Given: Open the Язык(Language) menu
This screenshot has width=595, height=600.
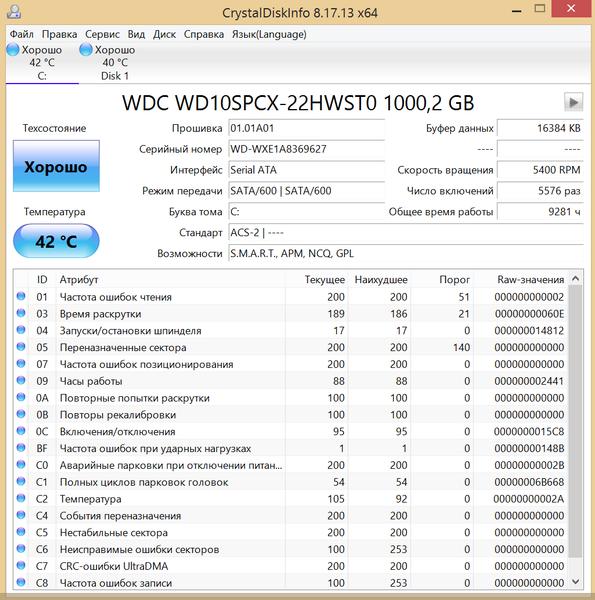Looking at the screenshot, I should pos(269,34).
